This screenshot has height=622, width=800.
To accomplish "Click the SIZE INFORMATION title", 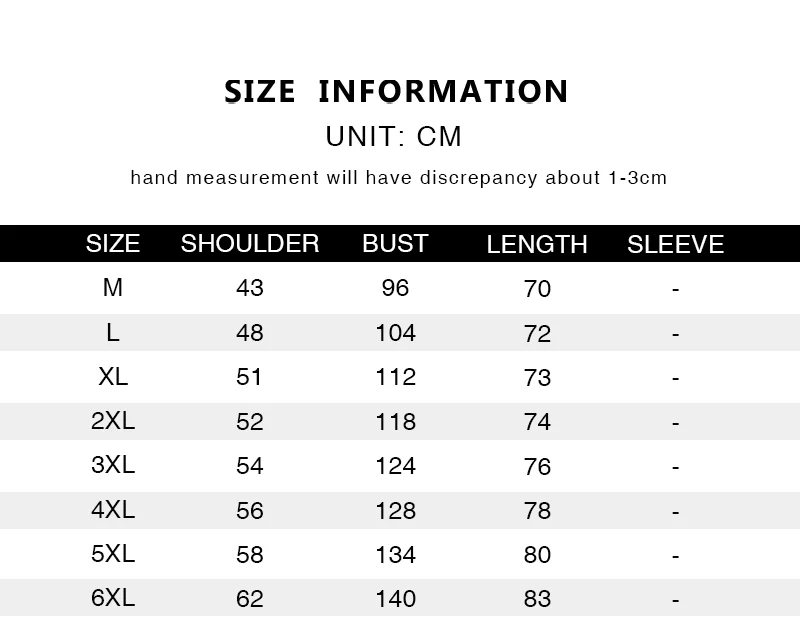I will coord(397,91).
